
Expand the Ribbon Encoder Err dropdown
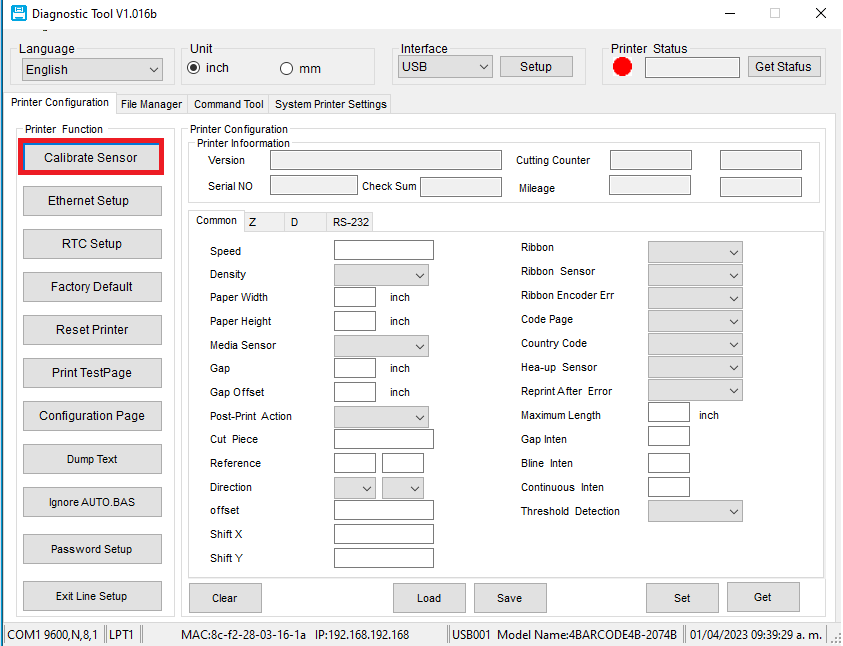coord(695,298)
